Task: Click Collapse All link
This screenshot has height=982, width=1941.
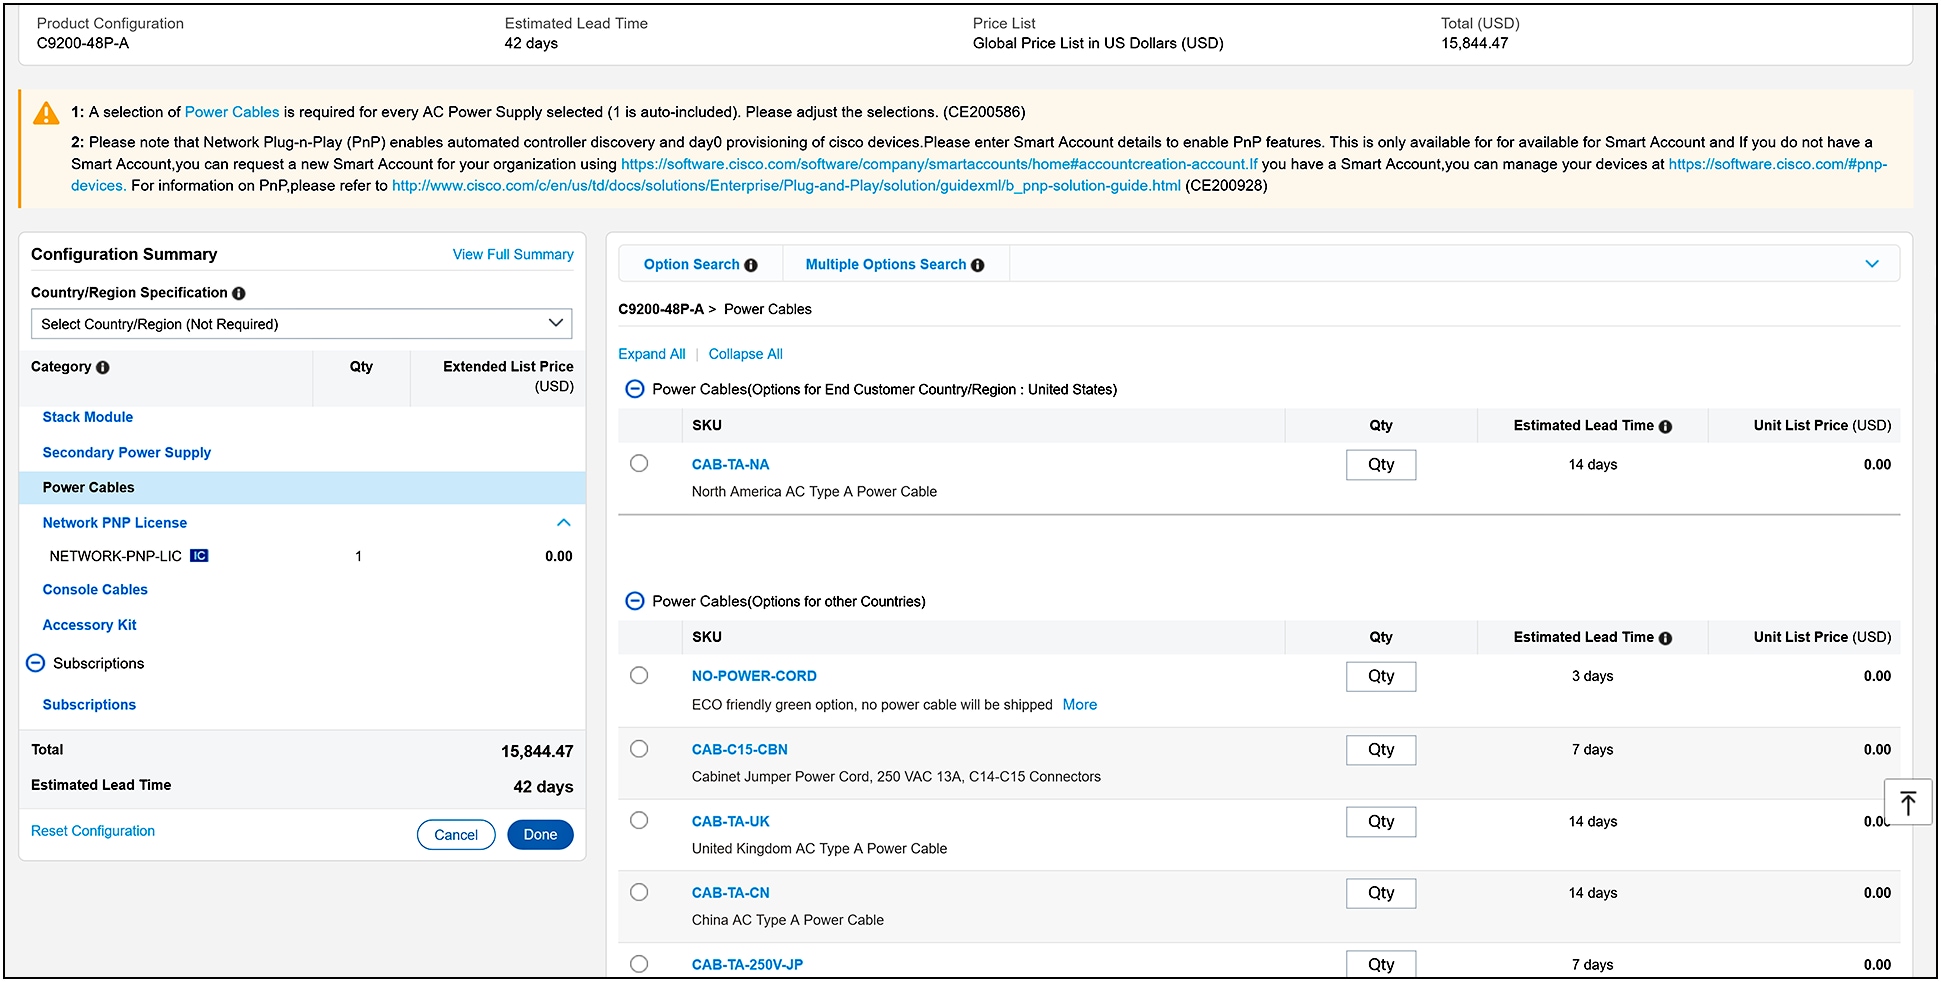Action: [x=746, y=354]
